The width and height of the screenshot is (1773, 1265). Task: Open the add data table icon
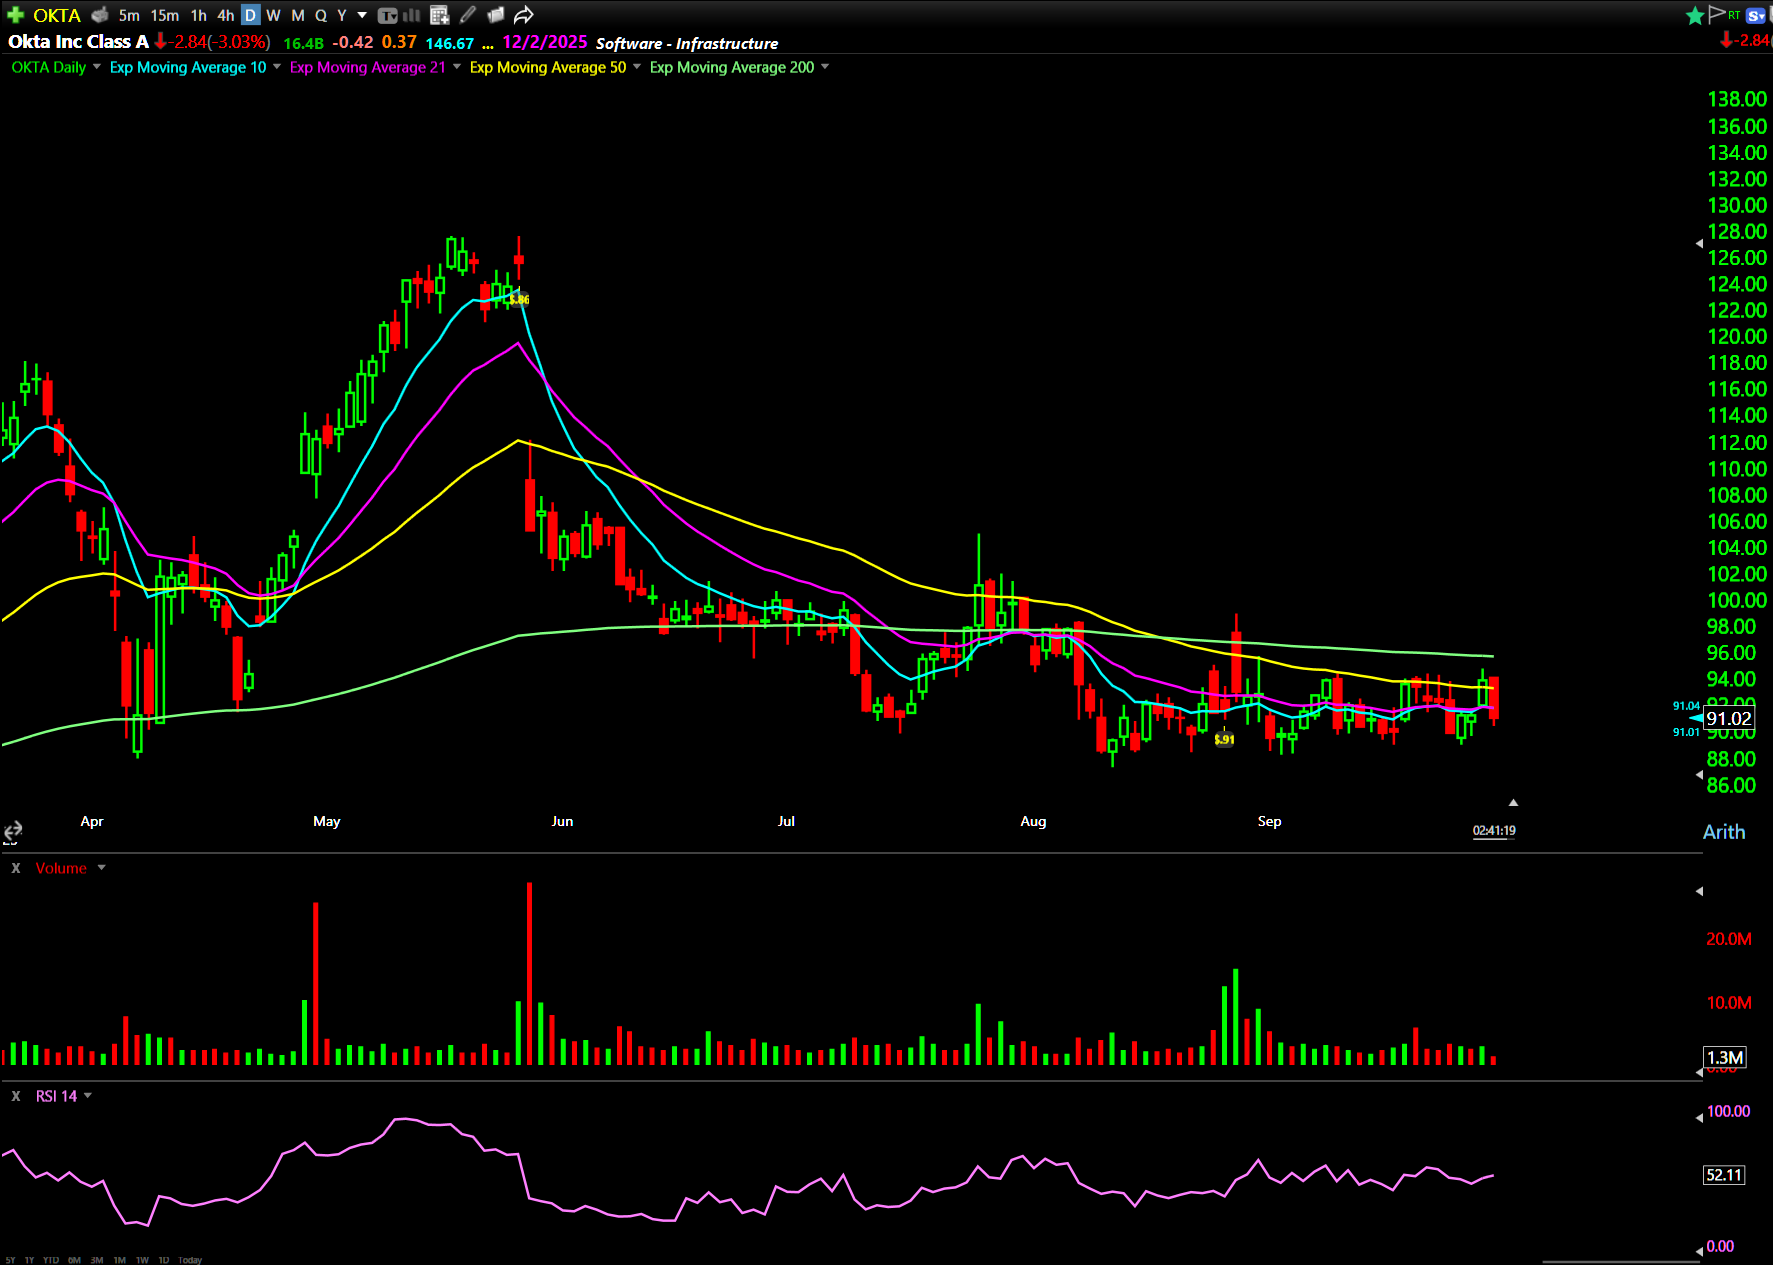[439, 15]
